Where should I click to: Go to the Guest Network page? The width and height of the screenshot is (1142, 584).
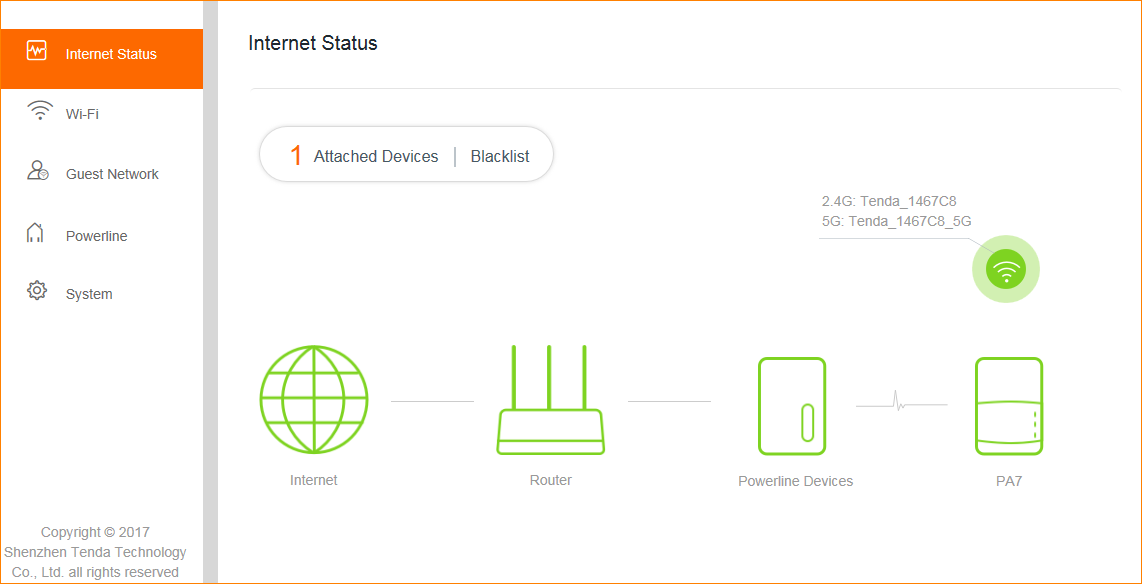coord(112,174)
